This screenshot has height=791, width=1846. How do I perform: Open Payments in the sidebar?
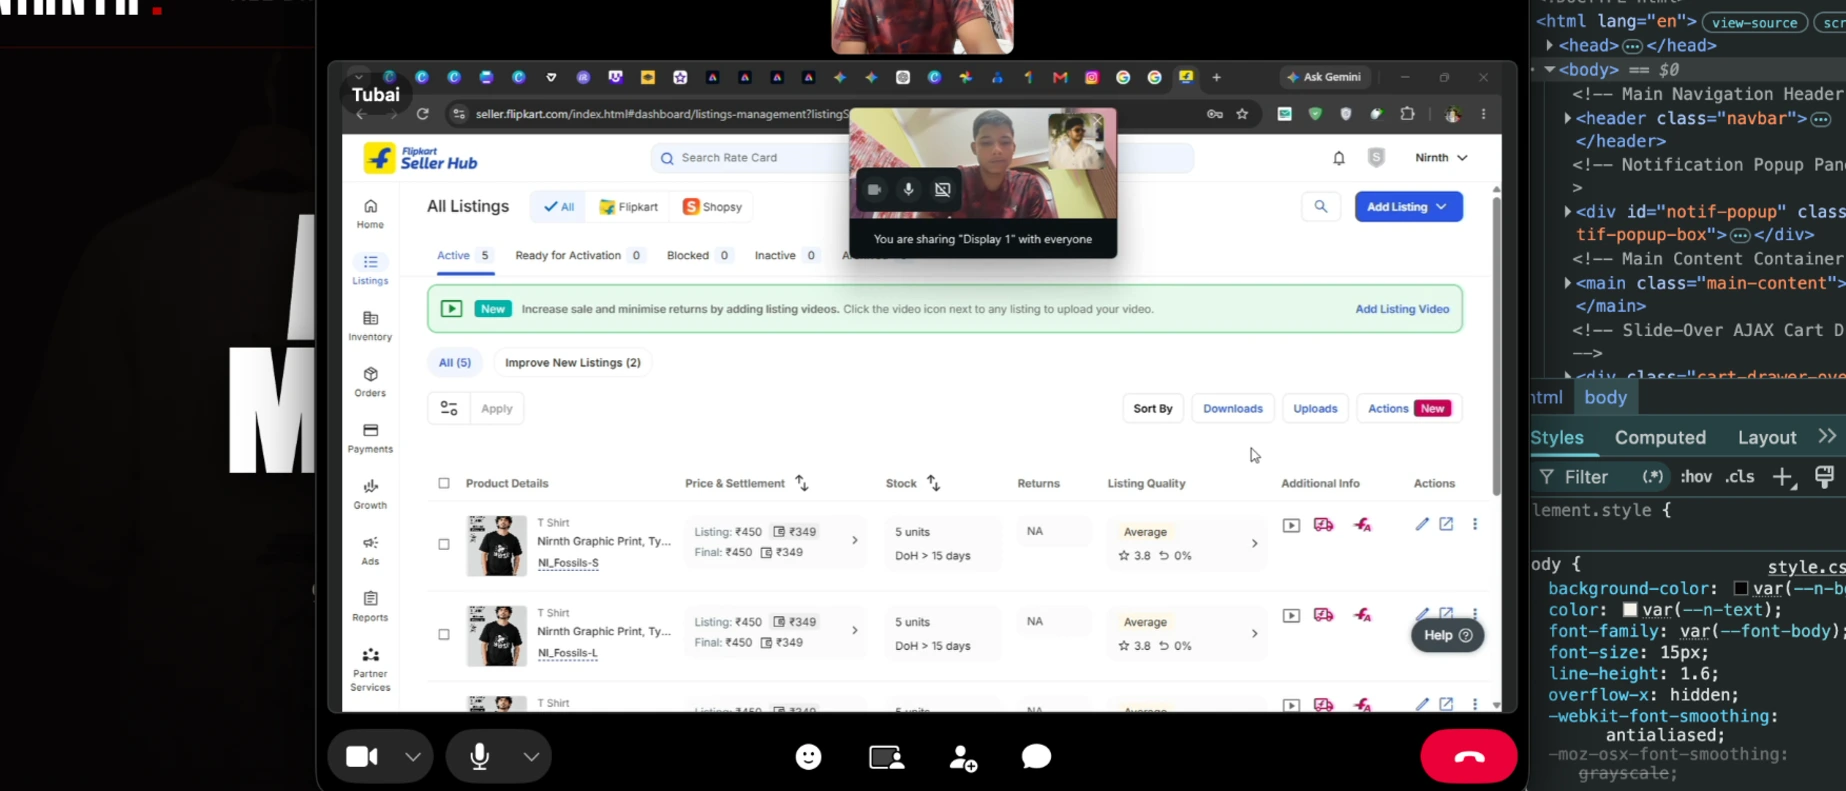(370, 438)
